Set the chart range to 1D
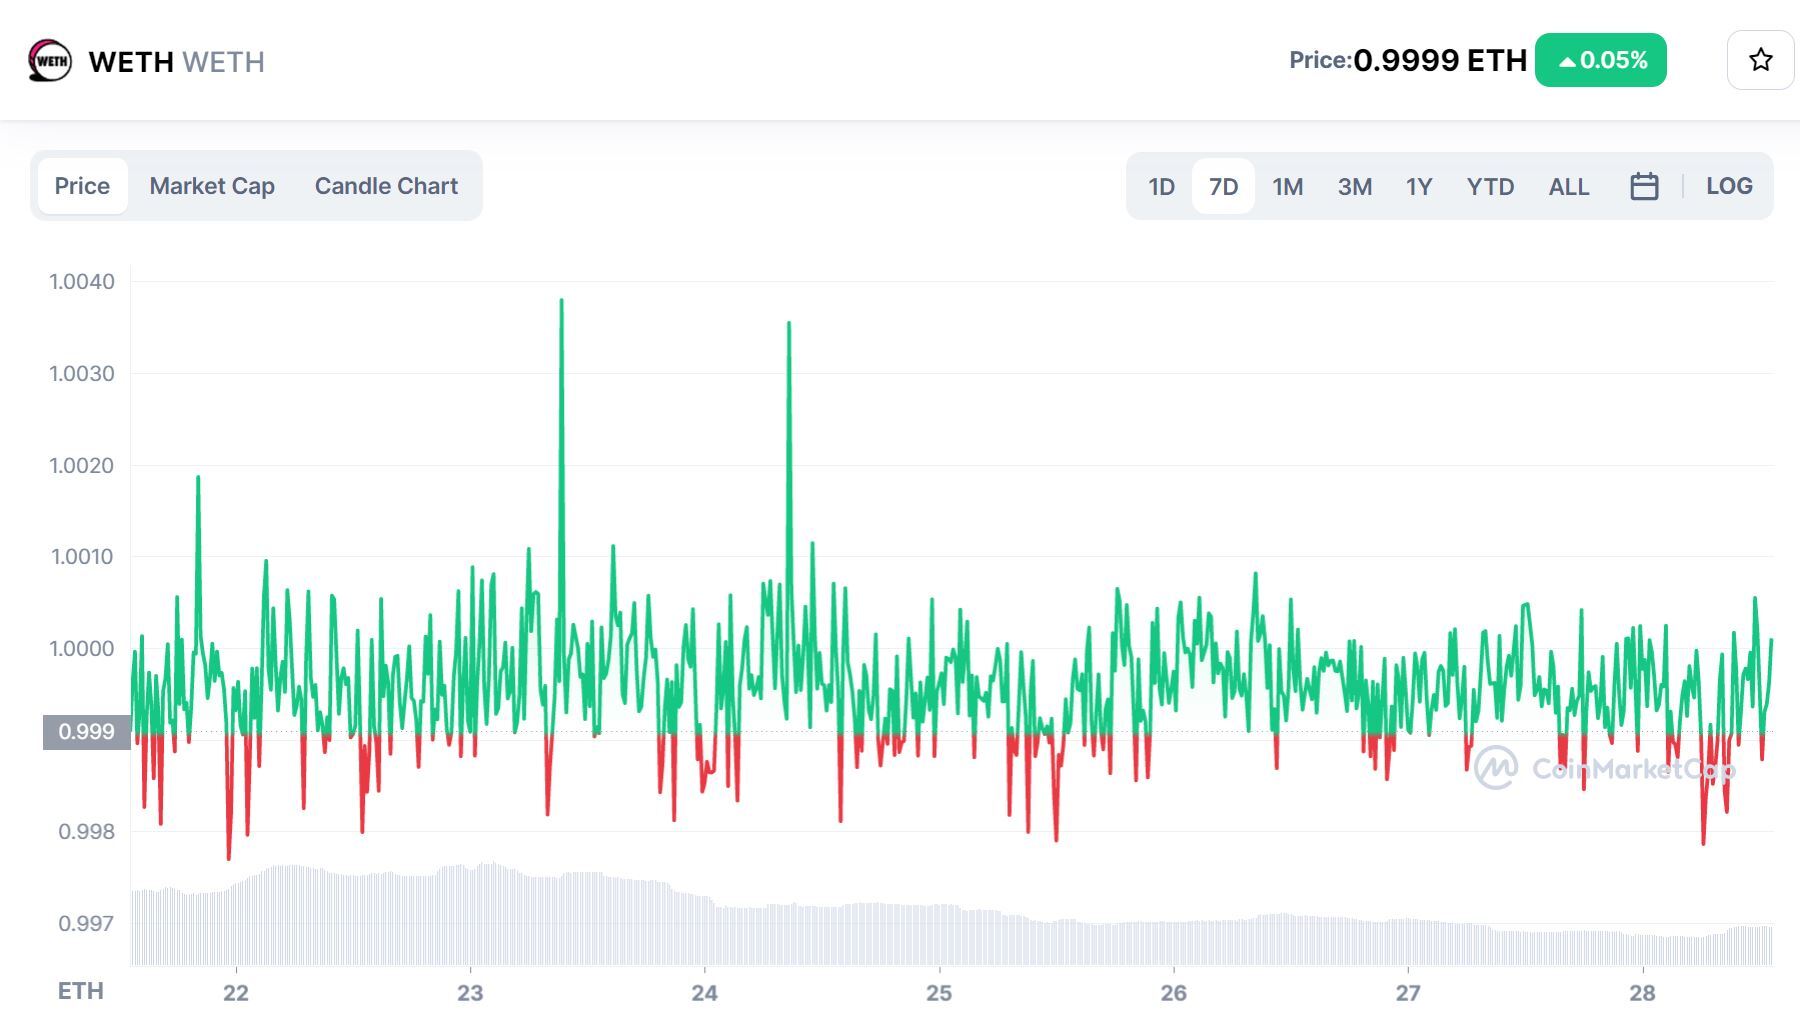Image resolution: width=1800 pixels, height=1014 pixels. [1161, 187]
